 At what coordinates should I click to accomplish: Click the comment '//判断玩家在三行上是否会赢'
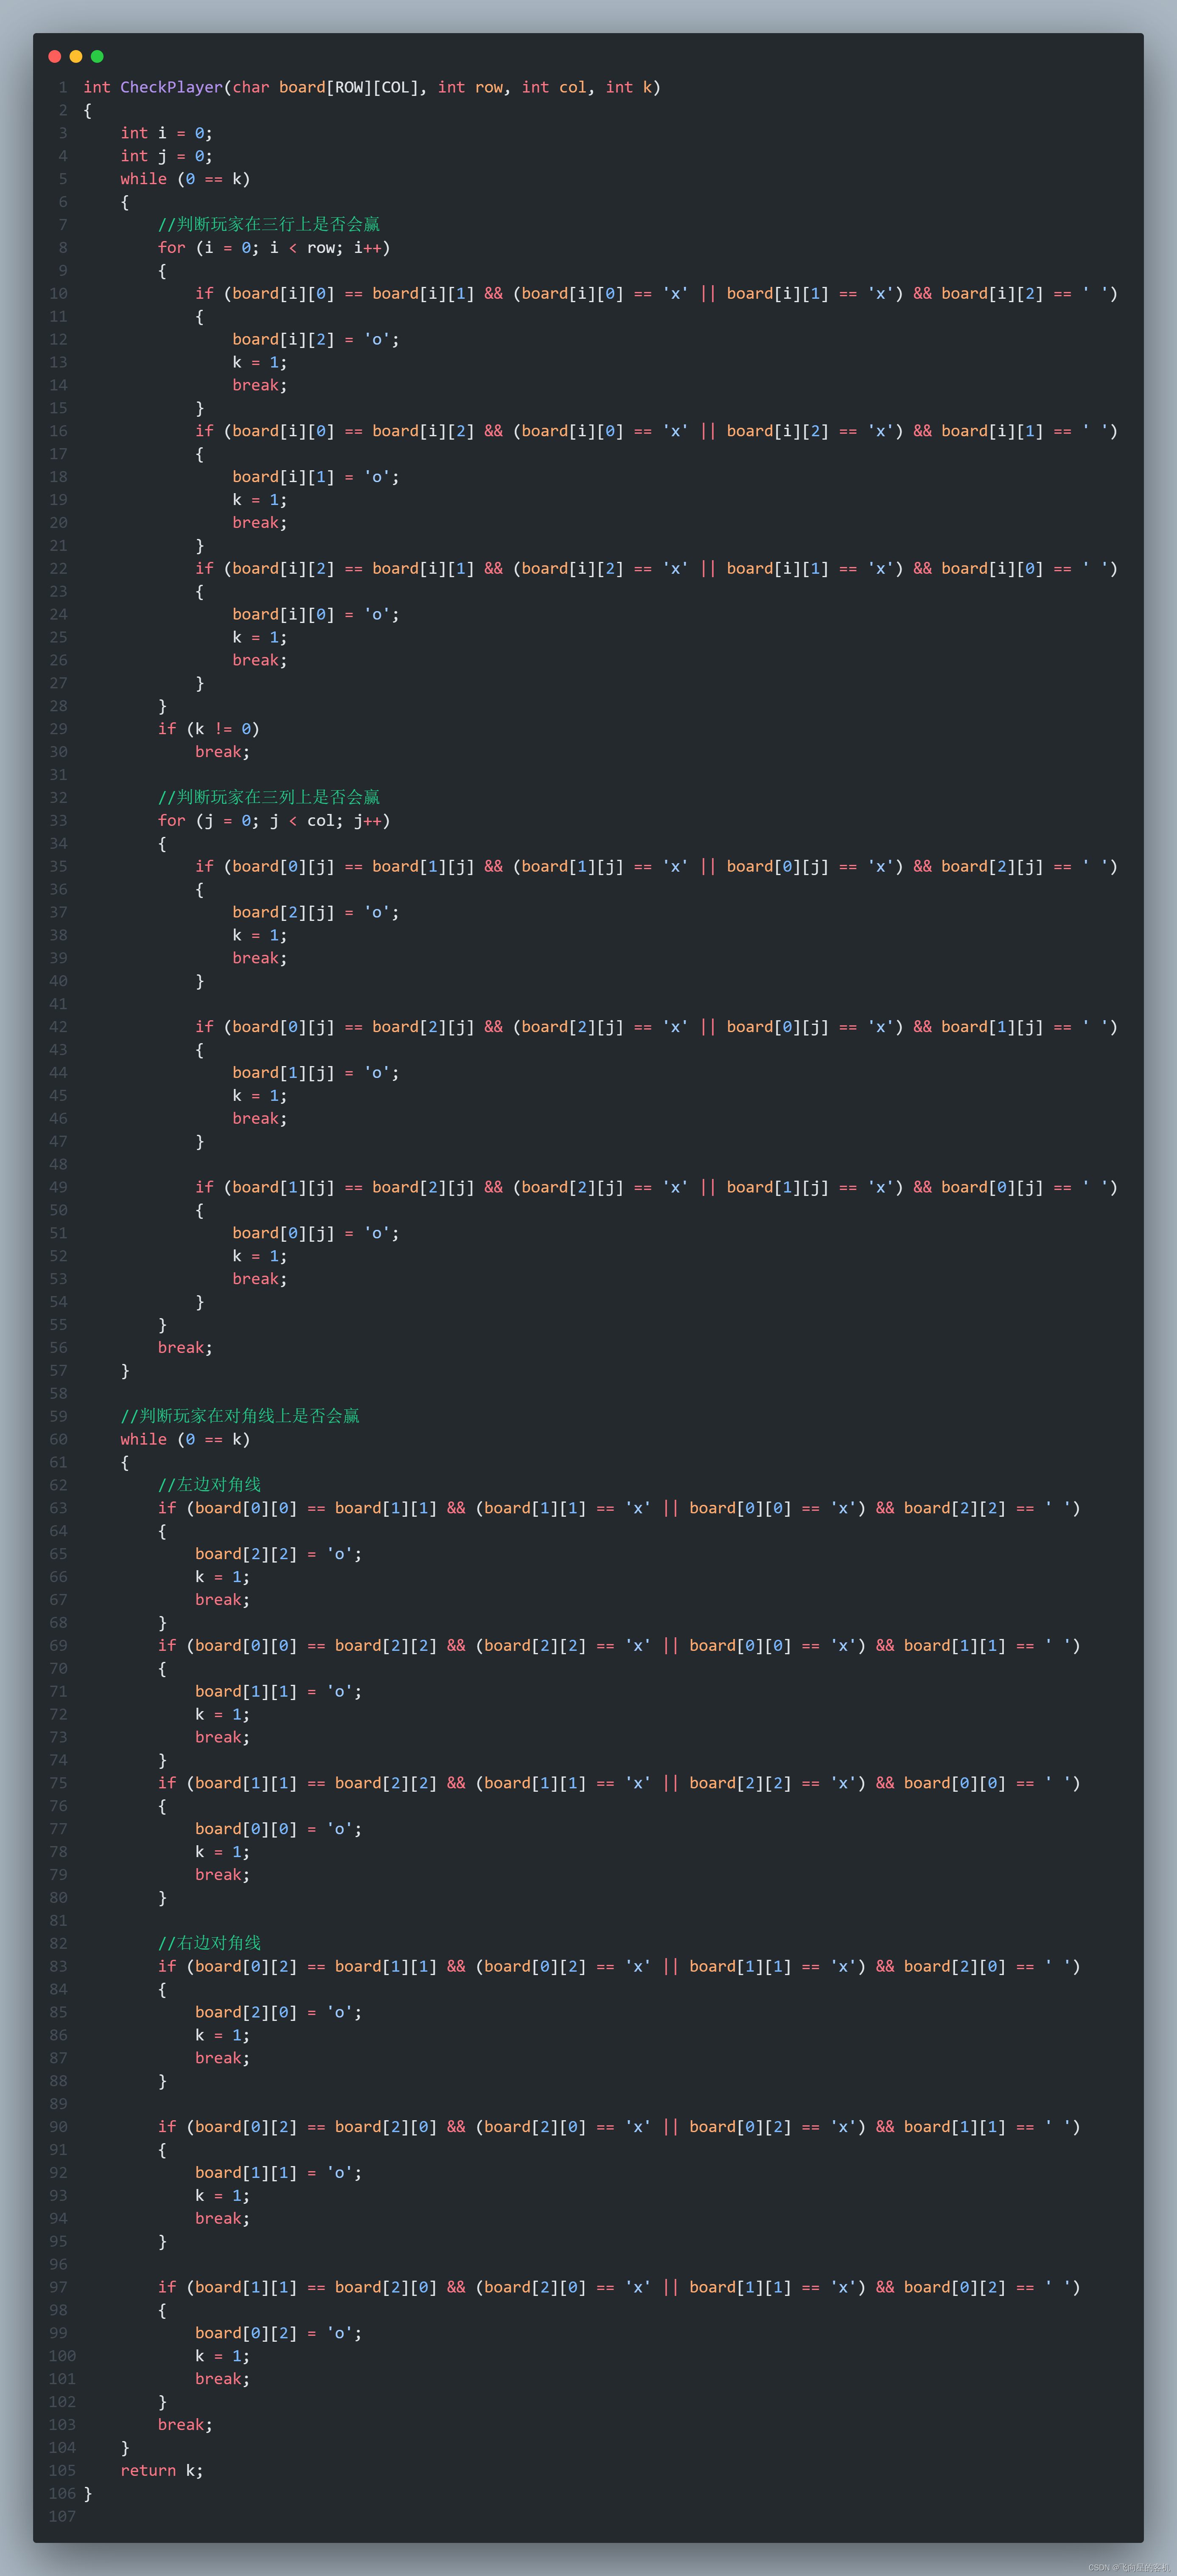(268, 224)
